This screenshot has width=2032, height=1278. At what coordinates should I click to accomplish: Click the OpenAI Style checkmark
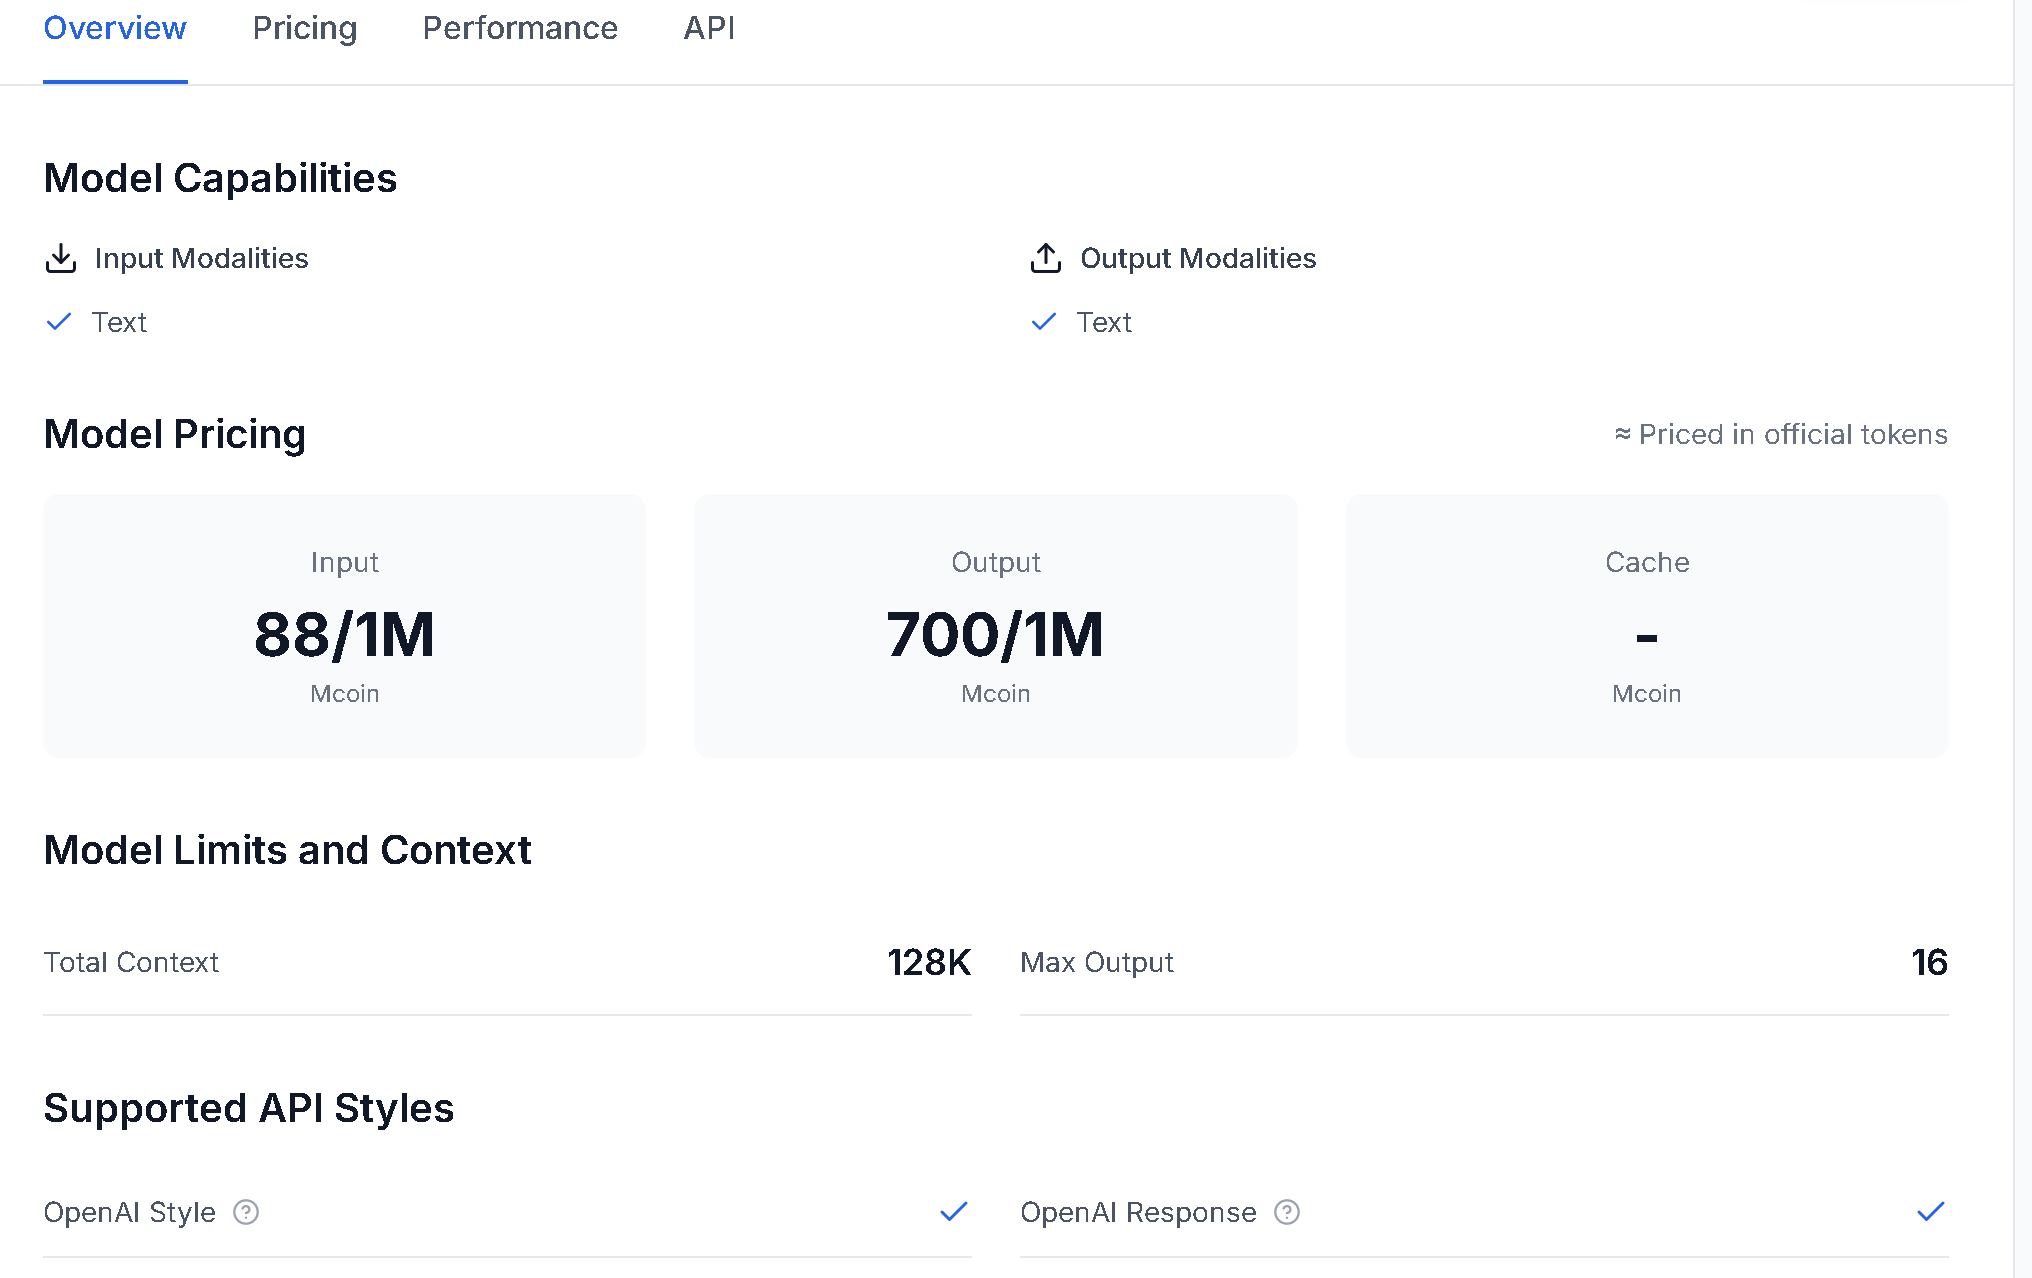click(x=954, y=1212)
